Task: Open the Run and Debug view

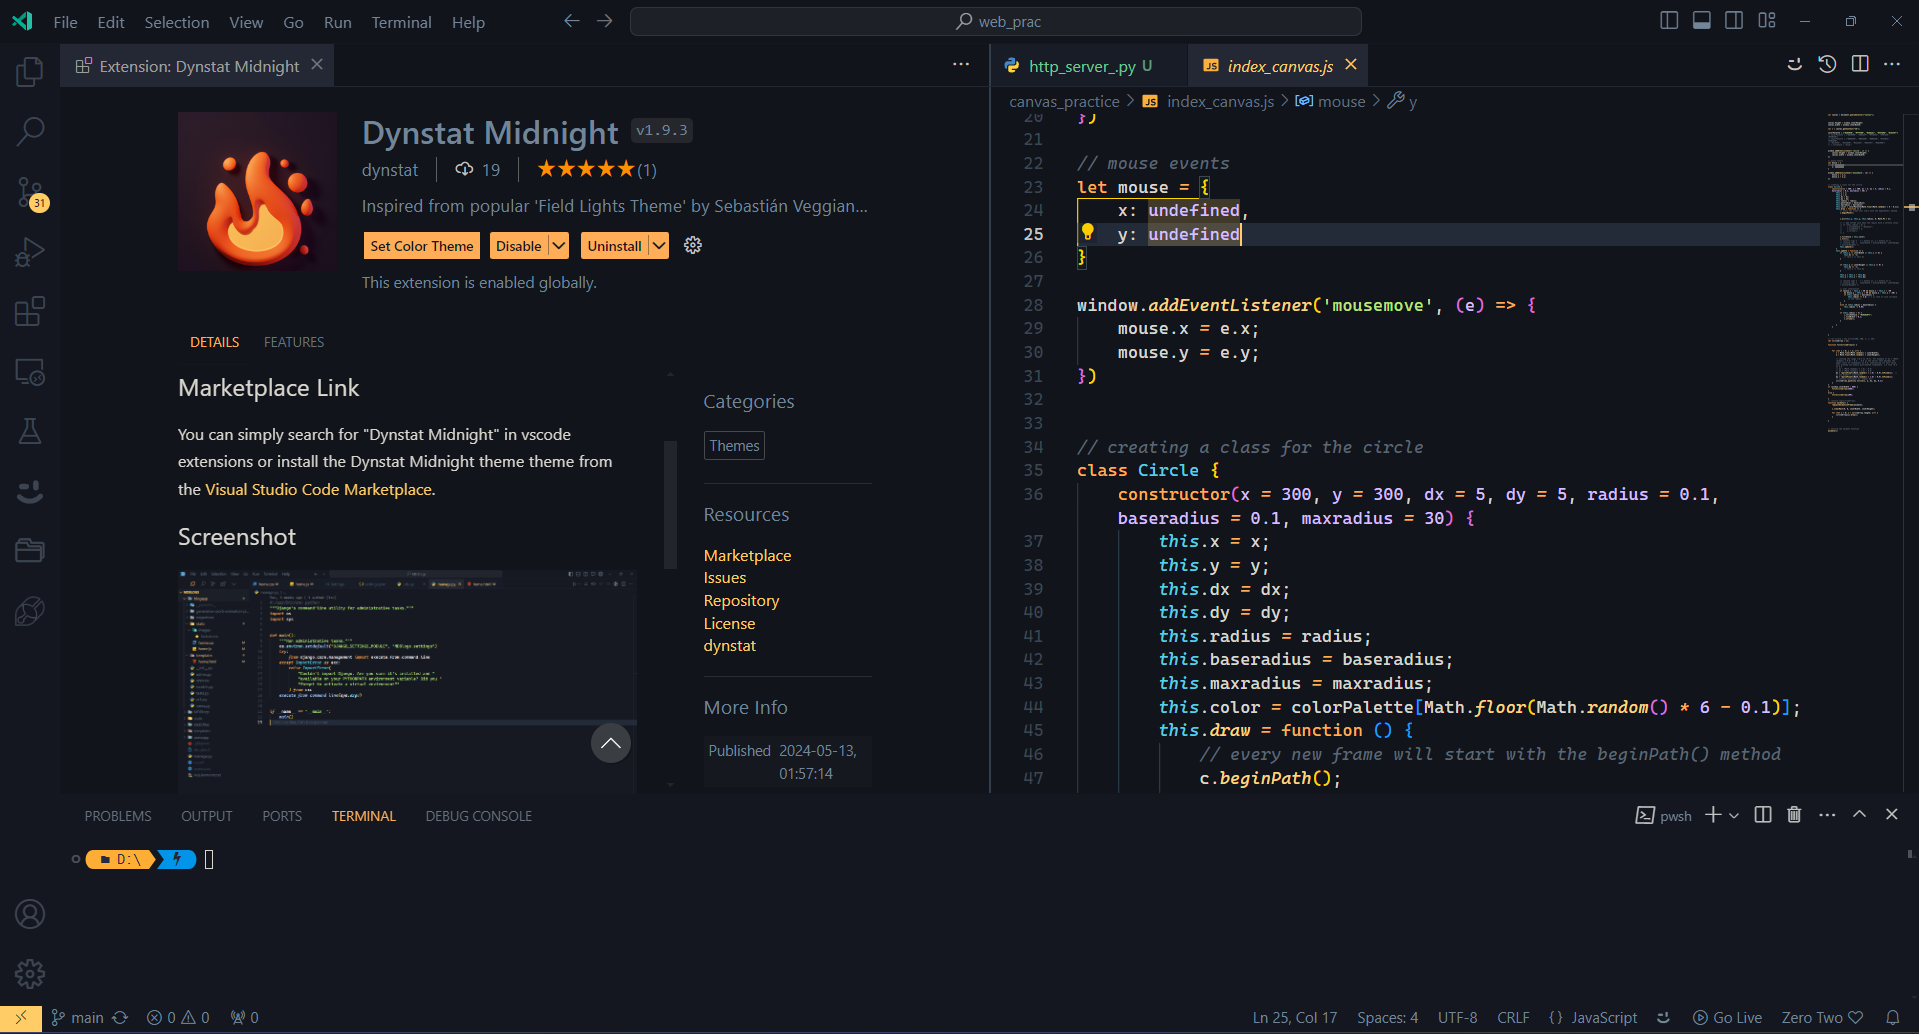Action: click(x=30, y=252)
